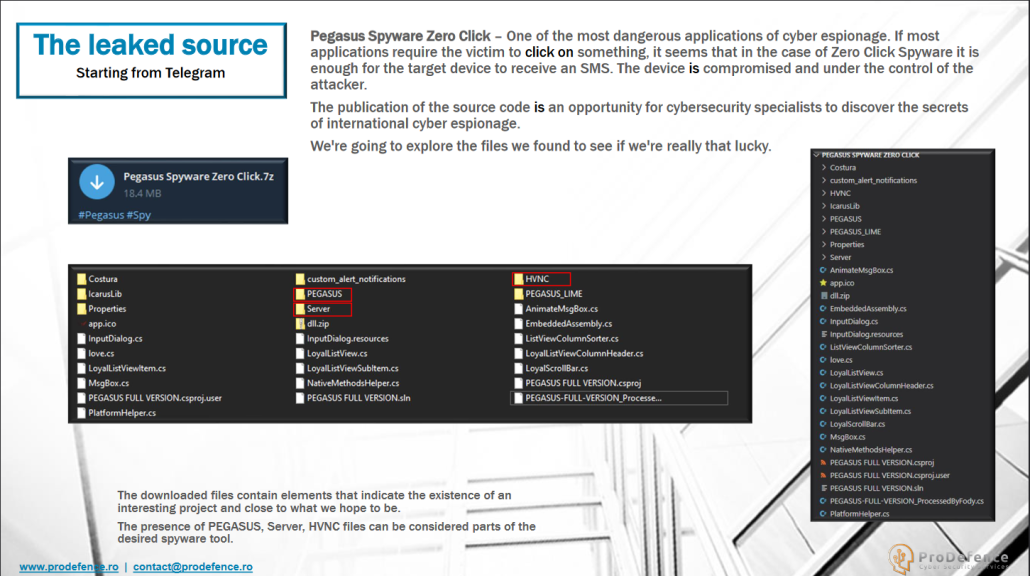The height and width of the screenshot is (576, 1030).
Task: Click the C# icon beside MsgBox.cs in tree
Action: coord(823,437)
